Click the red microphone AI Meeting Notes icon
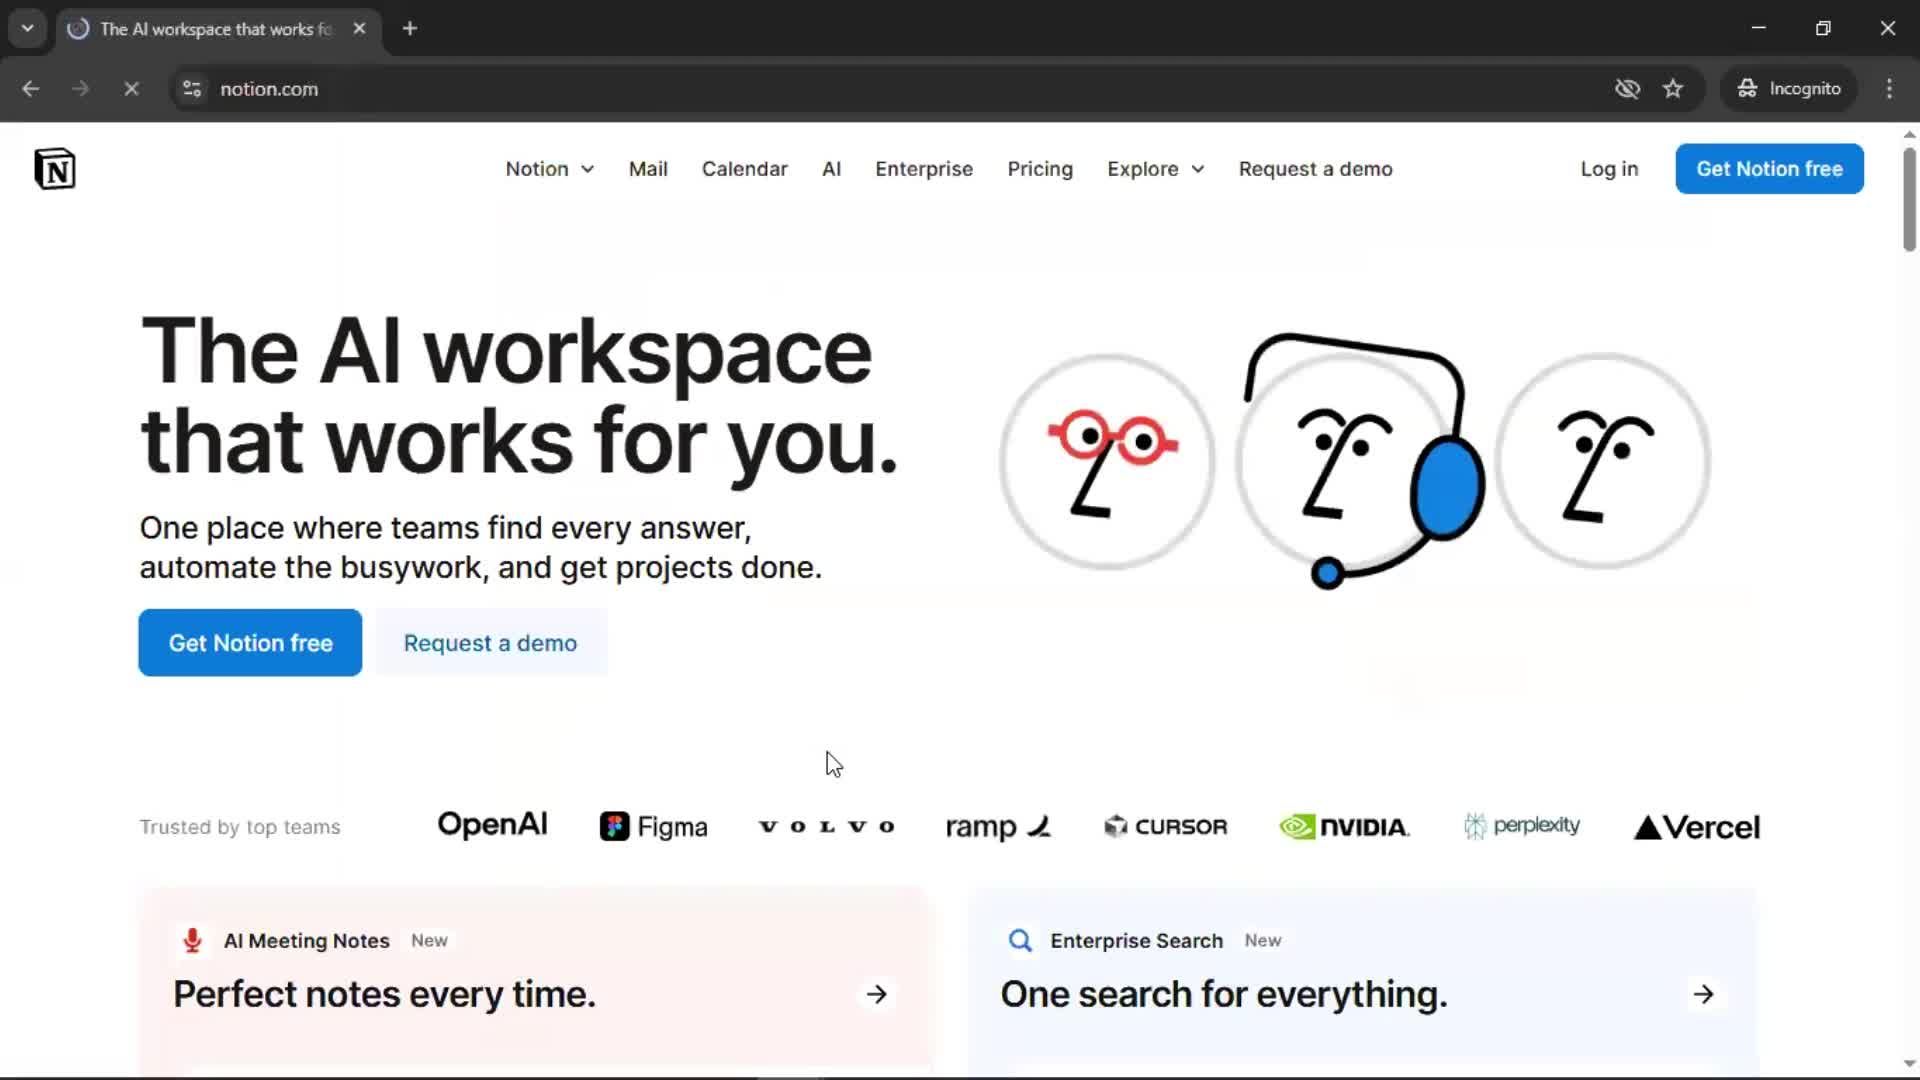This screenshot has height=1080, width=1920. coord(193,940)
